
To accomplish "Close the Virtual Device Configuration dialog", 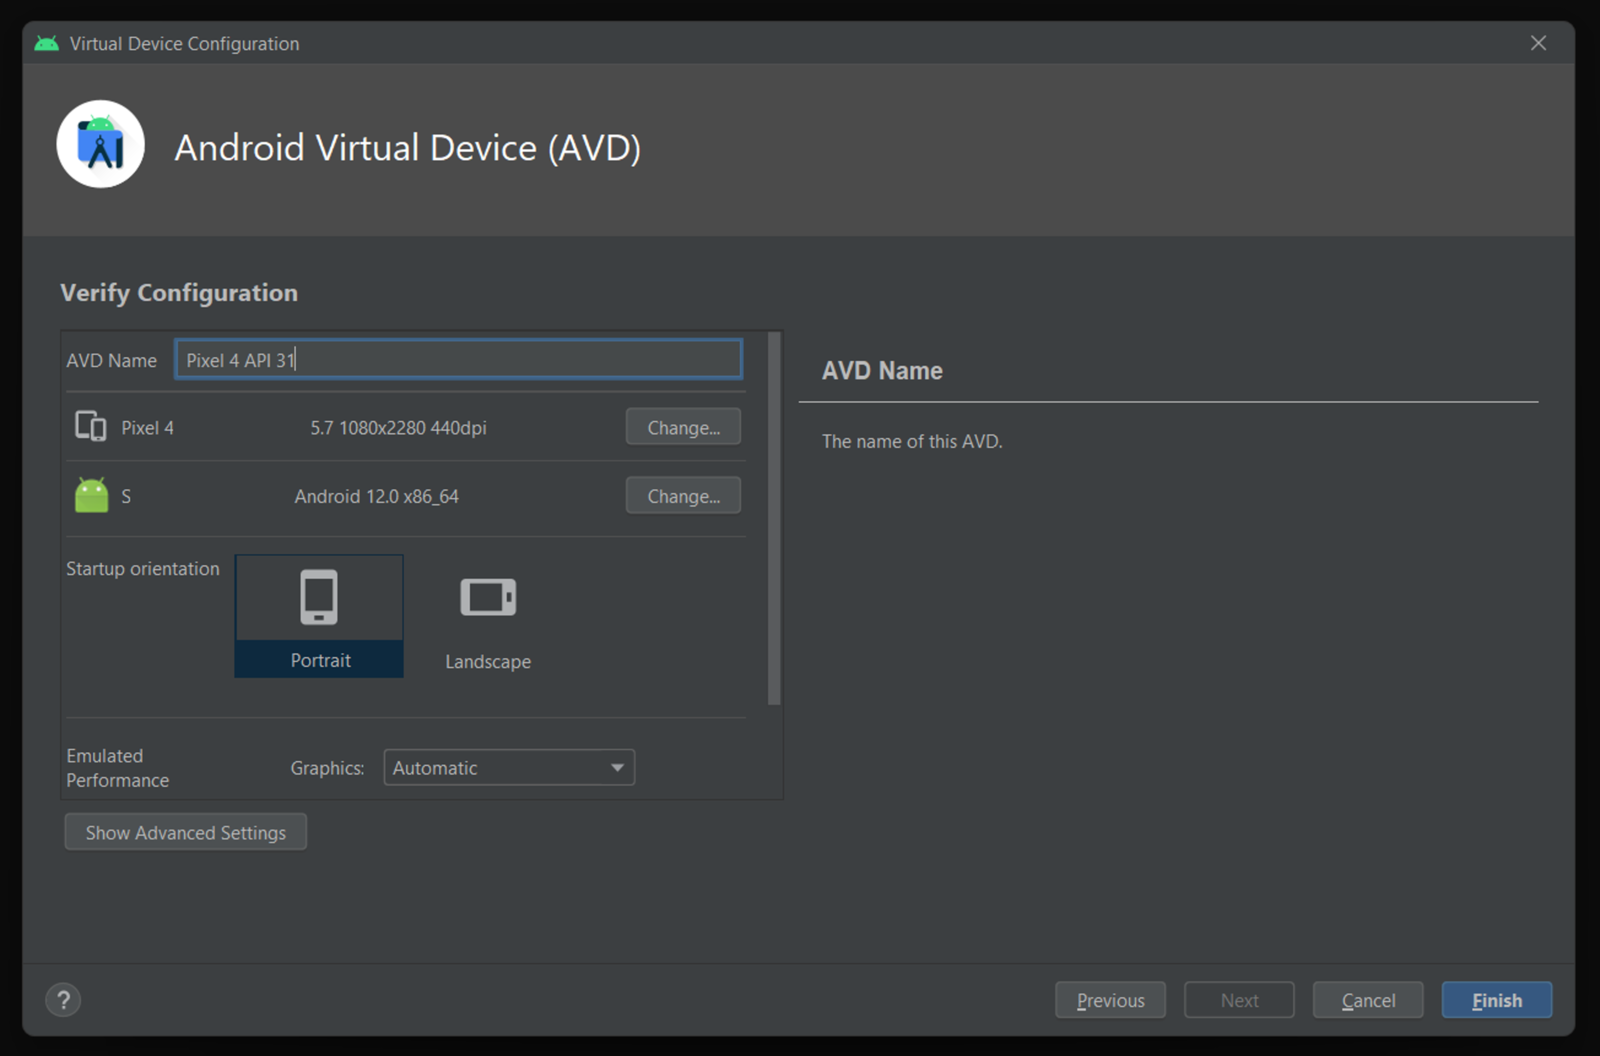I will point(1538,43).
